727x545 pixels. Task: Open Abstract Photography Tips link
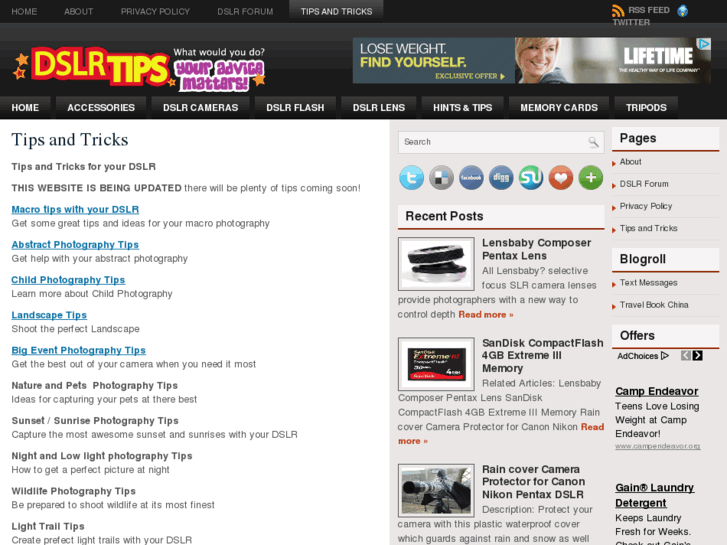coord(75,245)
